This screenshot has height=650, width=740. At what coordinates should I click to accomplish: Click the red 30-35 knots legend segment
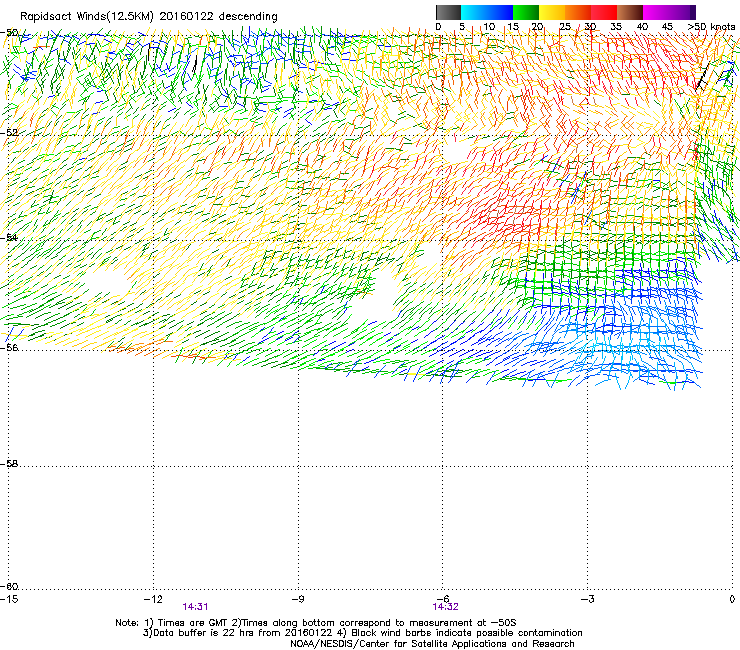tap(604, 12)
